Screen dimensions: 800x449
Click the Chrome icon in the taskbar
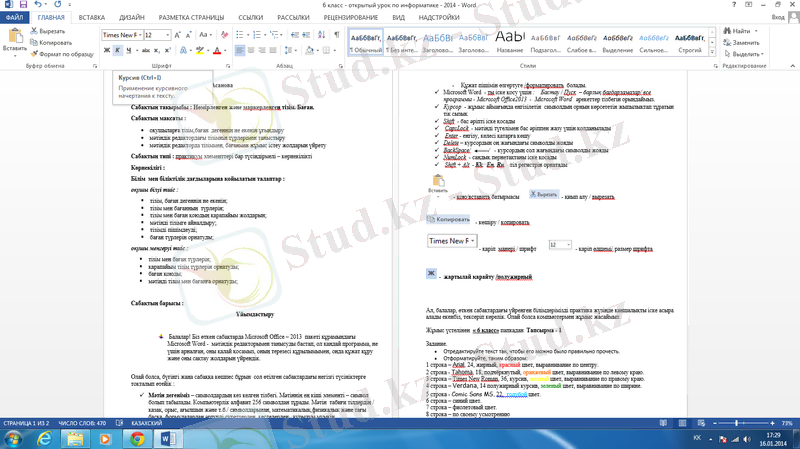coord(137,438)
